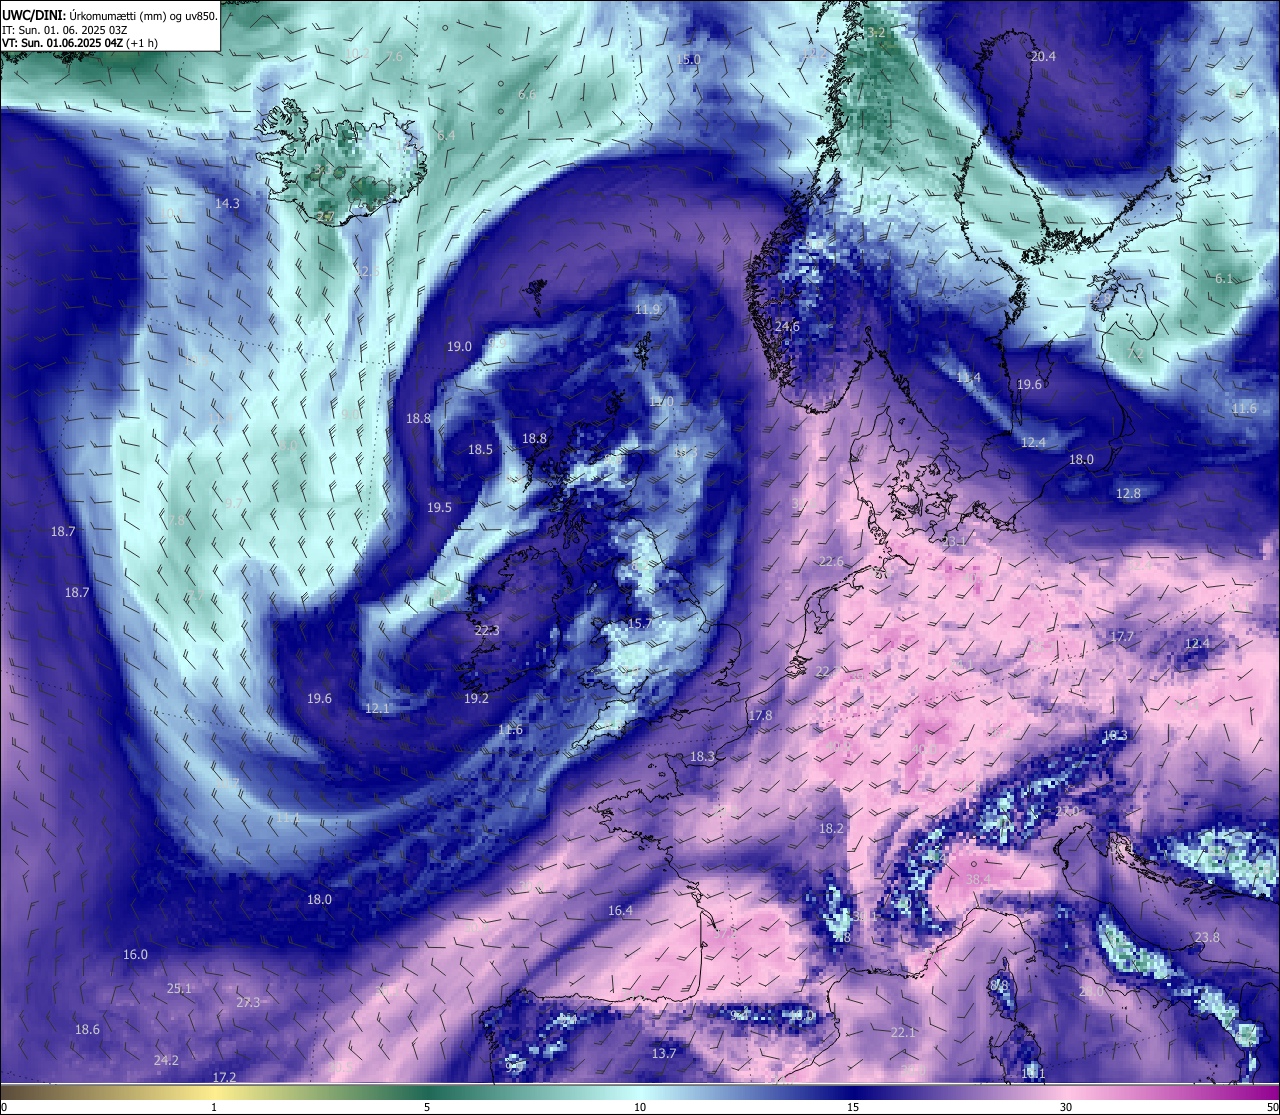Click the 12.1 map value
The image size is (1280, 1115).
pos(377,708)
